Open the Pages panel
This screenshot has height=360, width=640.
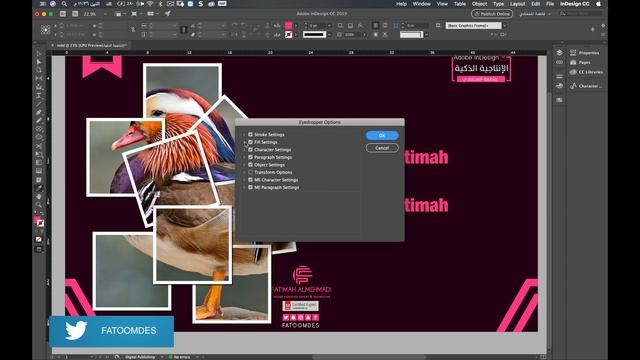click(580, 62)
